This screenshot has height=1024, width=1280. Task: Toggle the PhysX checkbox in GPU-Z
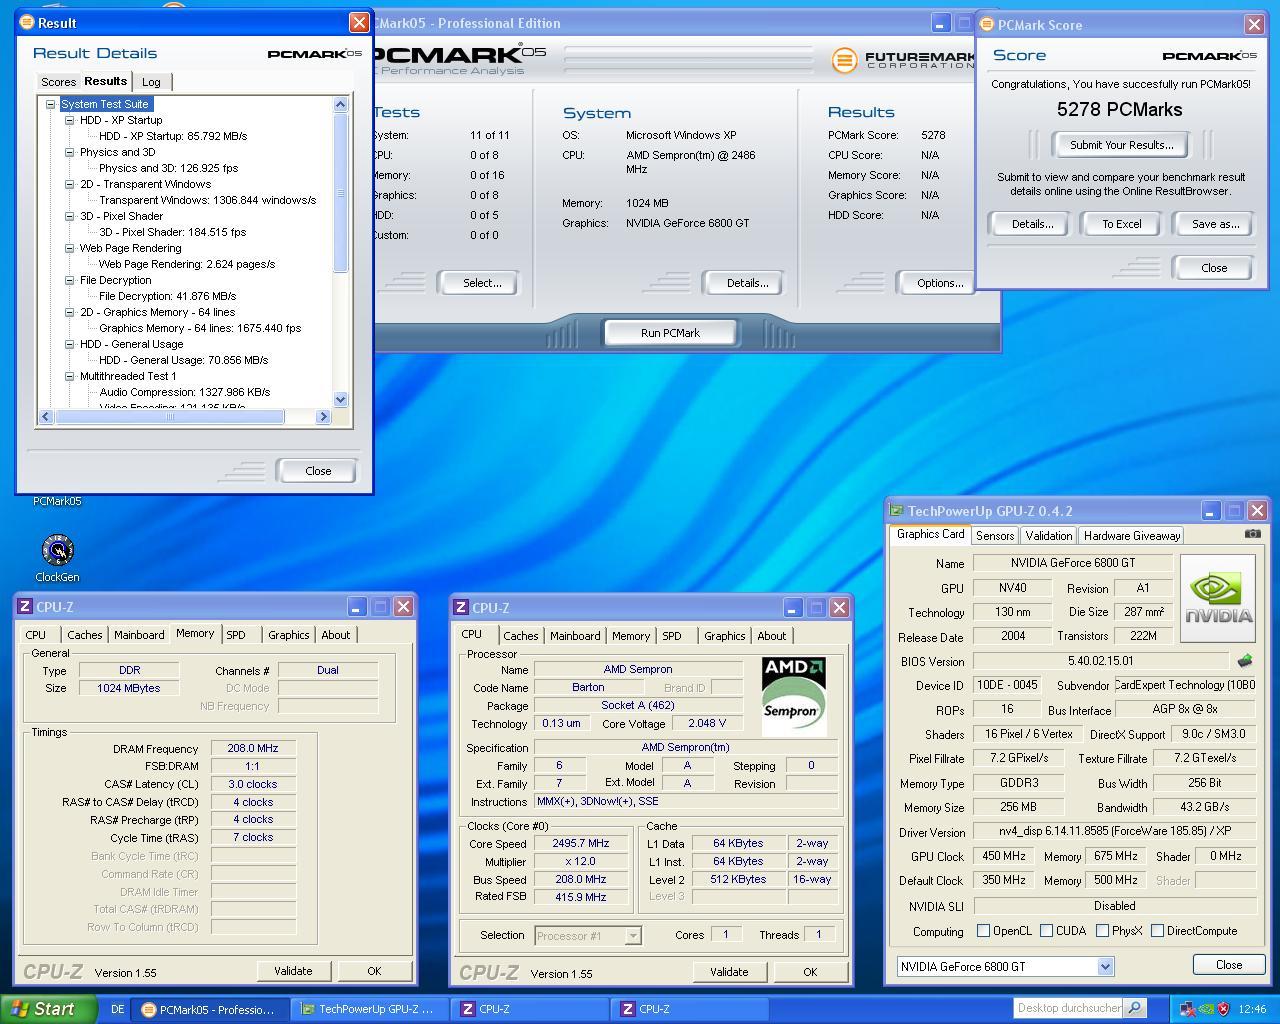tap(1102, 930)
